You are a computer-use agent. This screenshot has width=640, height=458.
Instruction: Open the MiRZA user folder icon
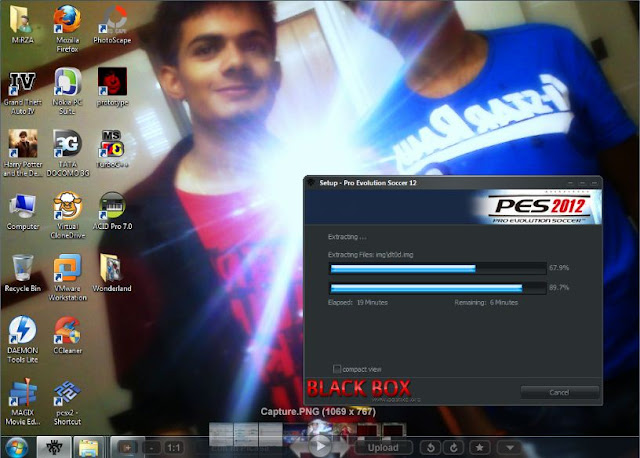[22, 25]
